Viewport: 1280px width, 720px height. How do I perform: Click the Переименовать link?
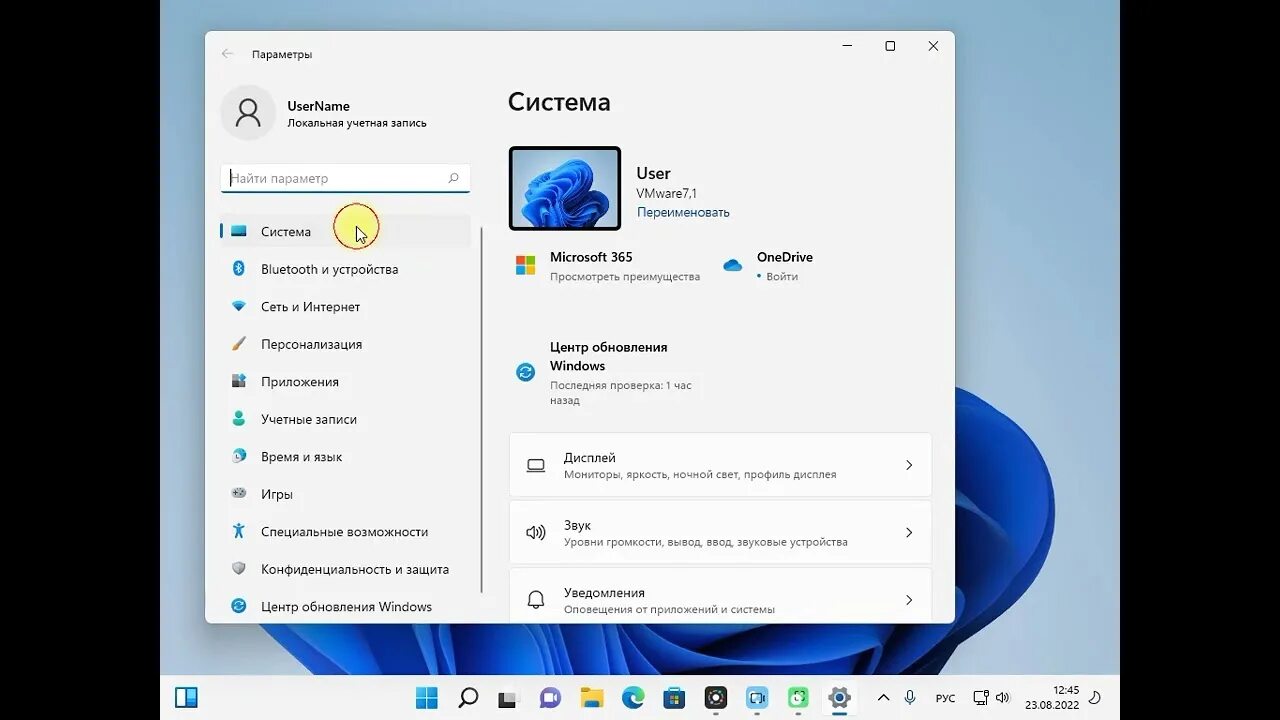click(x=683, y=212)
